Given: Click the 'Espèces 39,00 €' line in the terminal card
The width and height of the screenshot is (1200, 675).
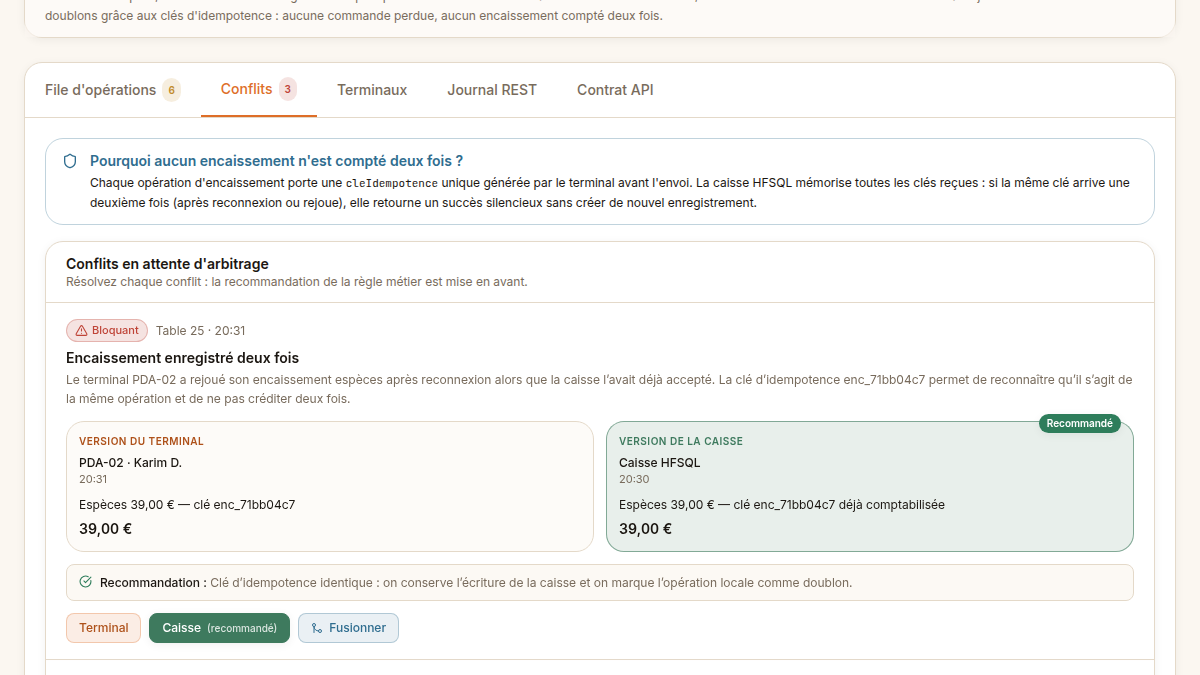Looking at the screenshot, I should point(187,505).
